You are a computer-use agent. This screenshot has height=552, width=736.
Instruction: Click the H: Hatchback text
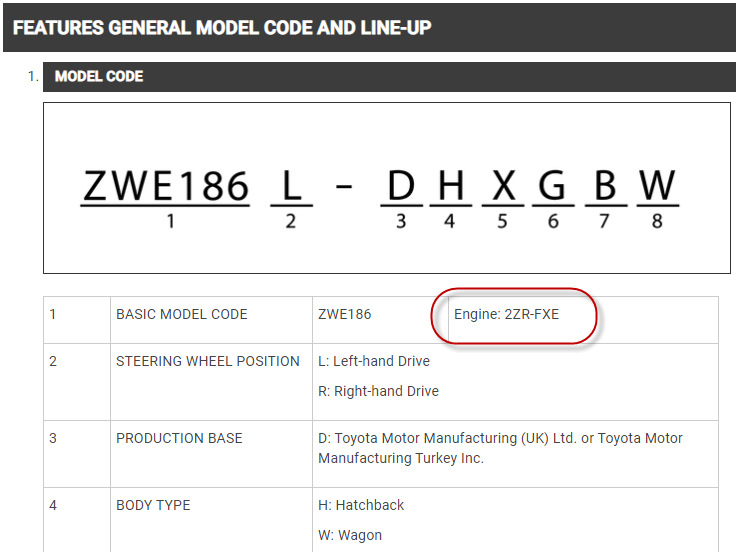click(361, 505)
